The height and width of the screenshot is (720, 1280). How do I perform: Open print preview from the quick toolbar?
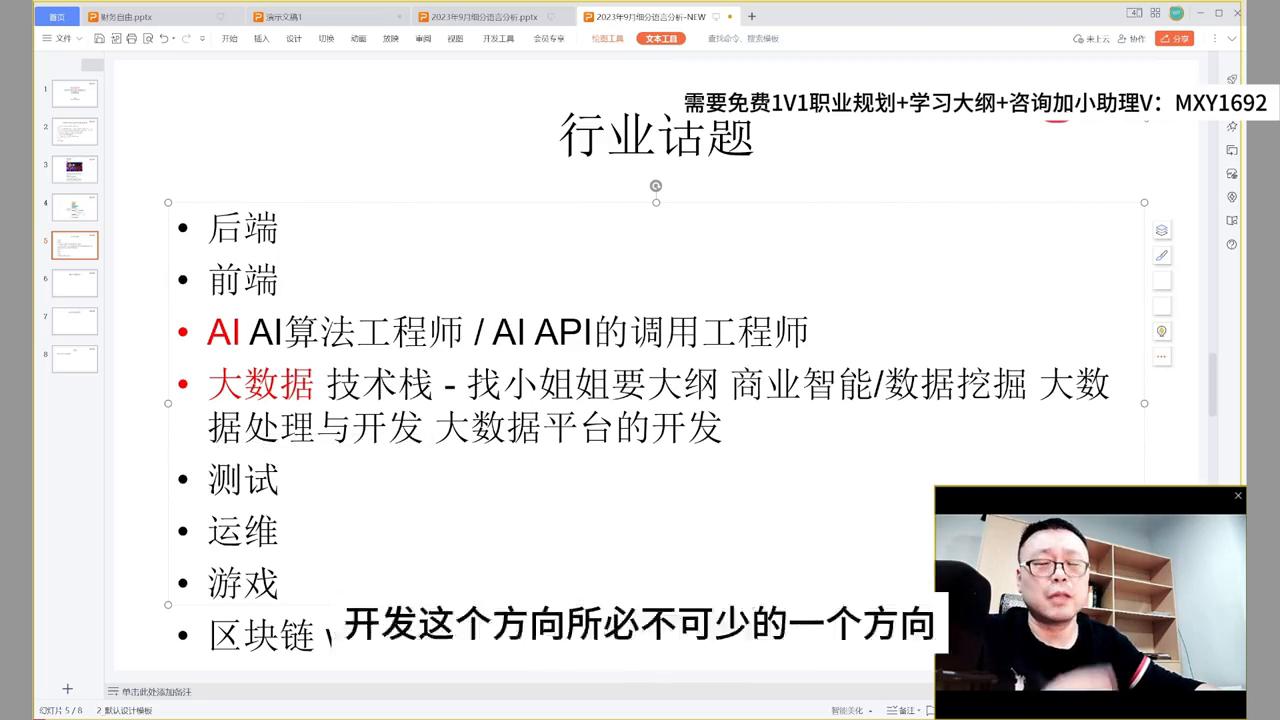tap(148, 37)
